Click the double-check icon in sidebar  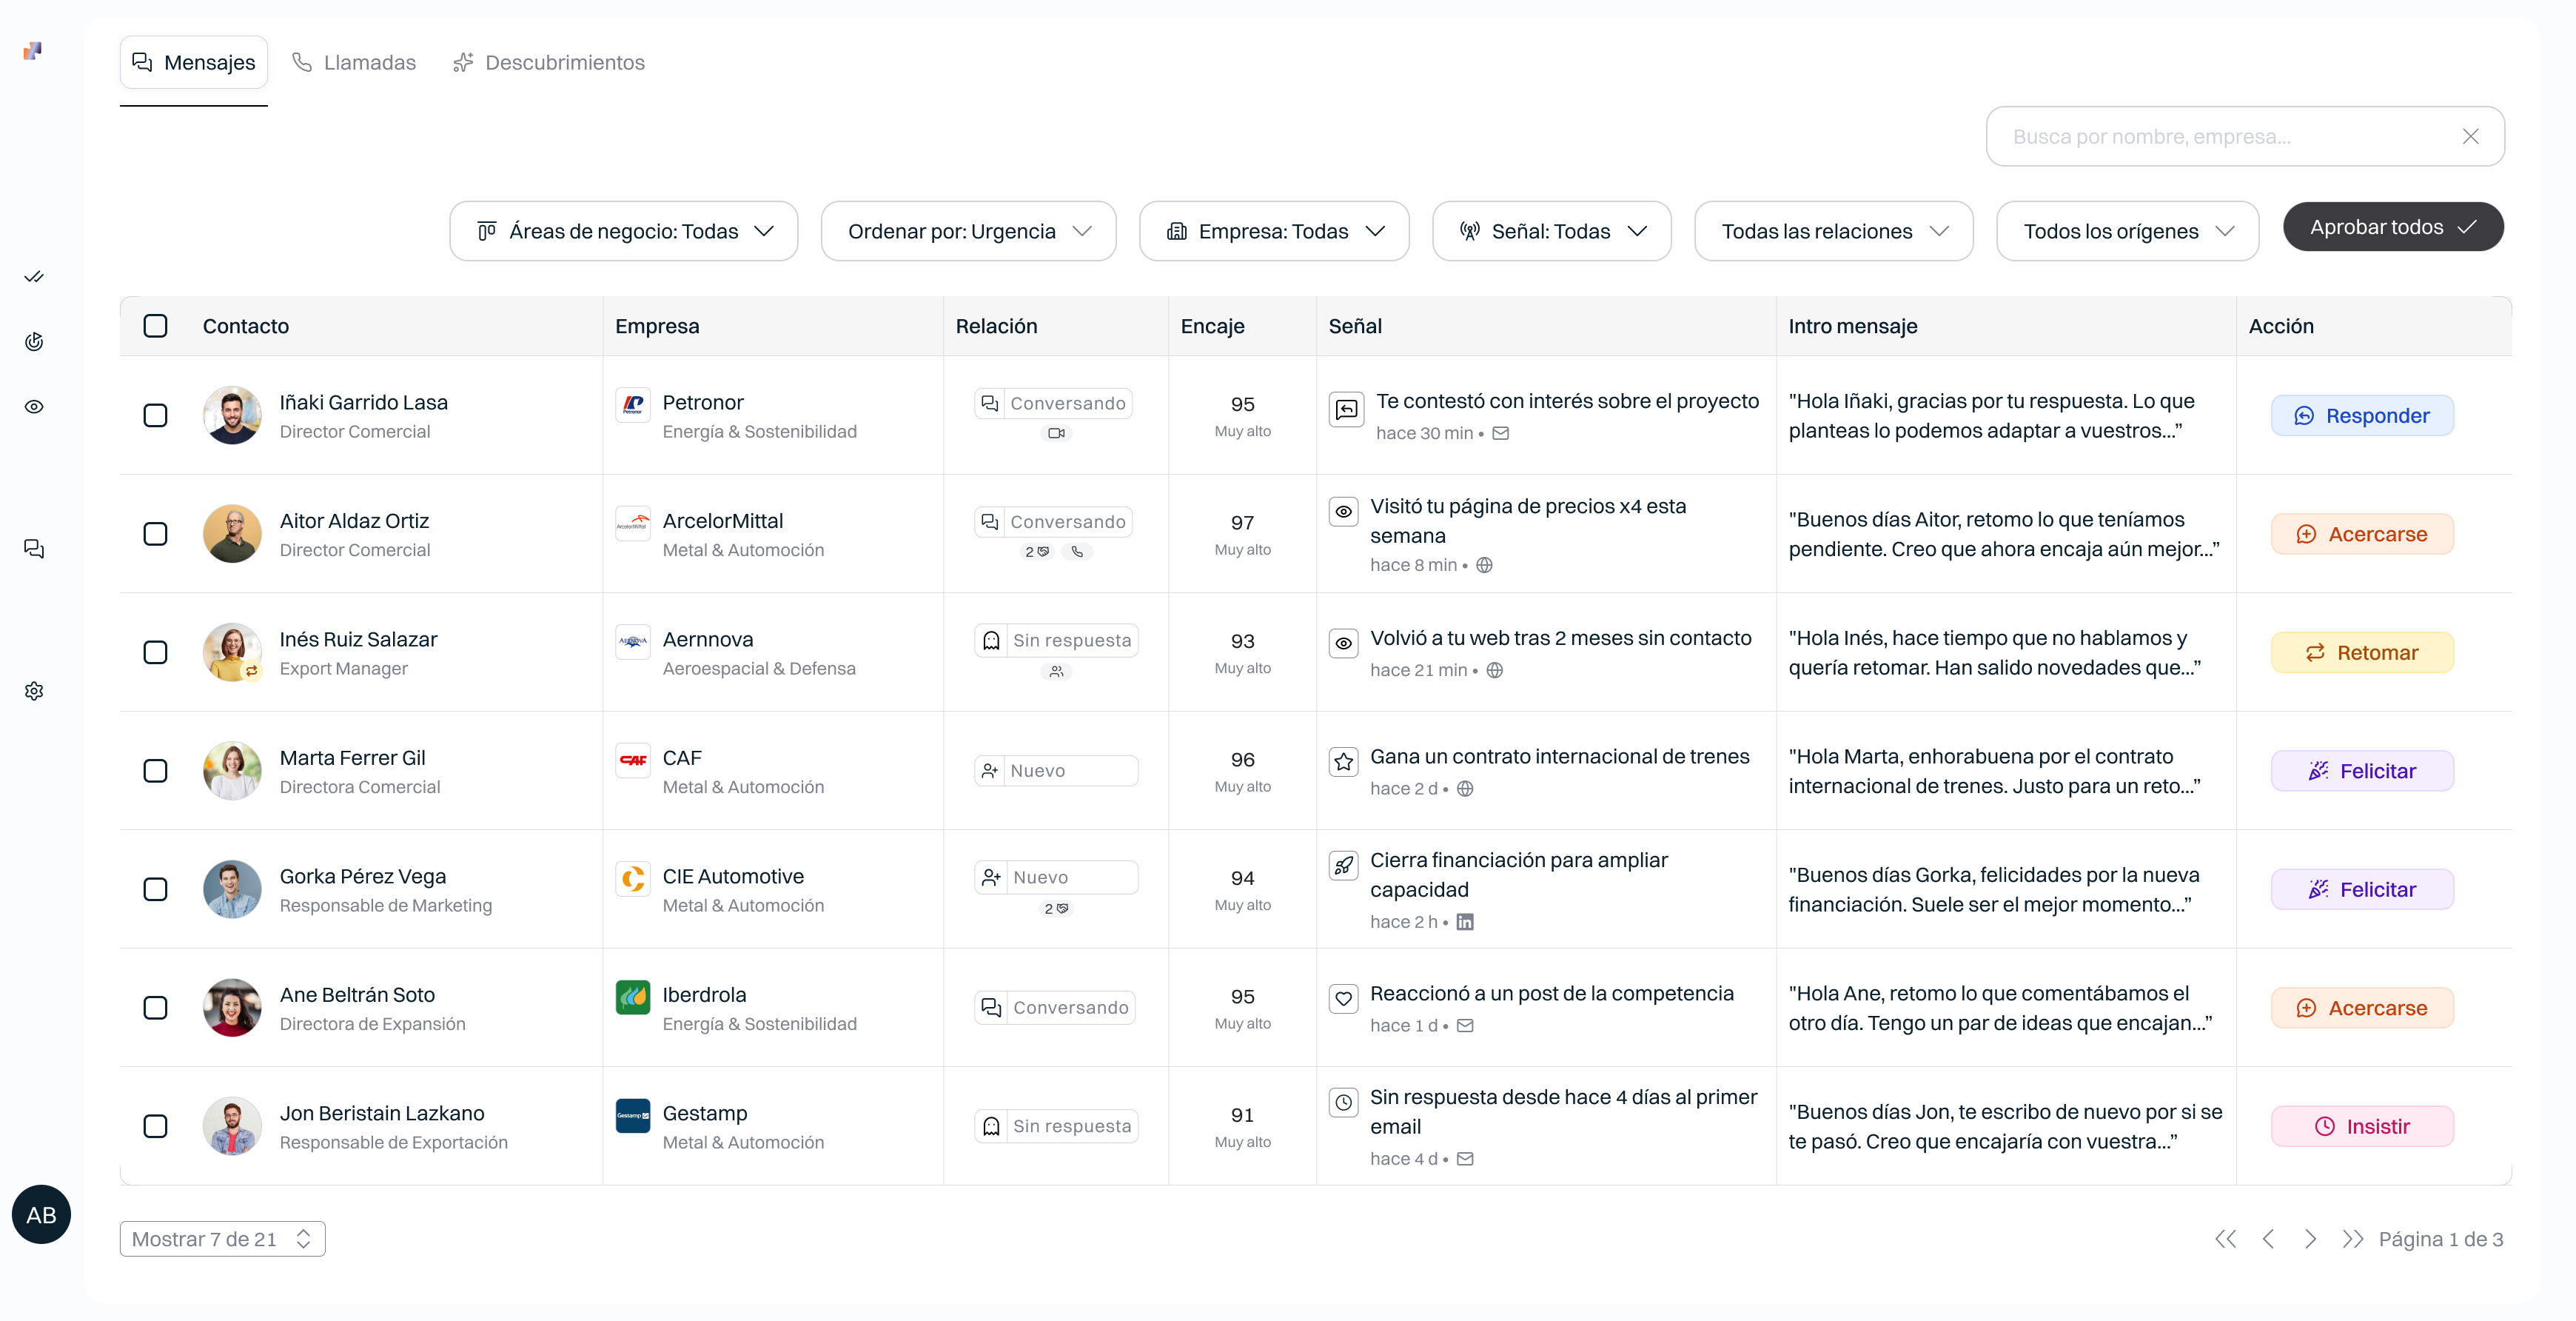tap(34, 277)
